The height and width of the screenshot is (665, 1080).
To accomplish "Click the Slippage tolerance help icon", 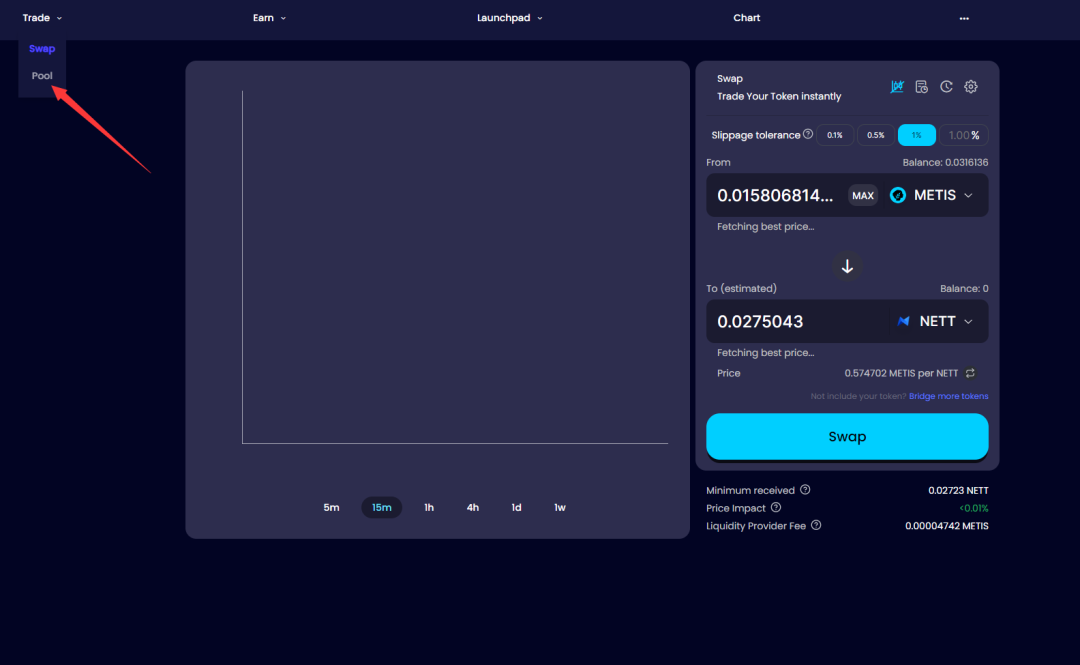I will pos(808,134).
